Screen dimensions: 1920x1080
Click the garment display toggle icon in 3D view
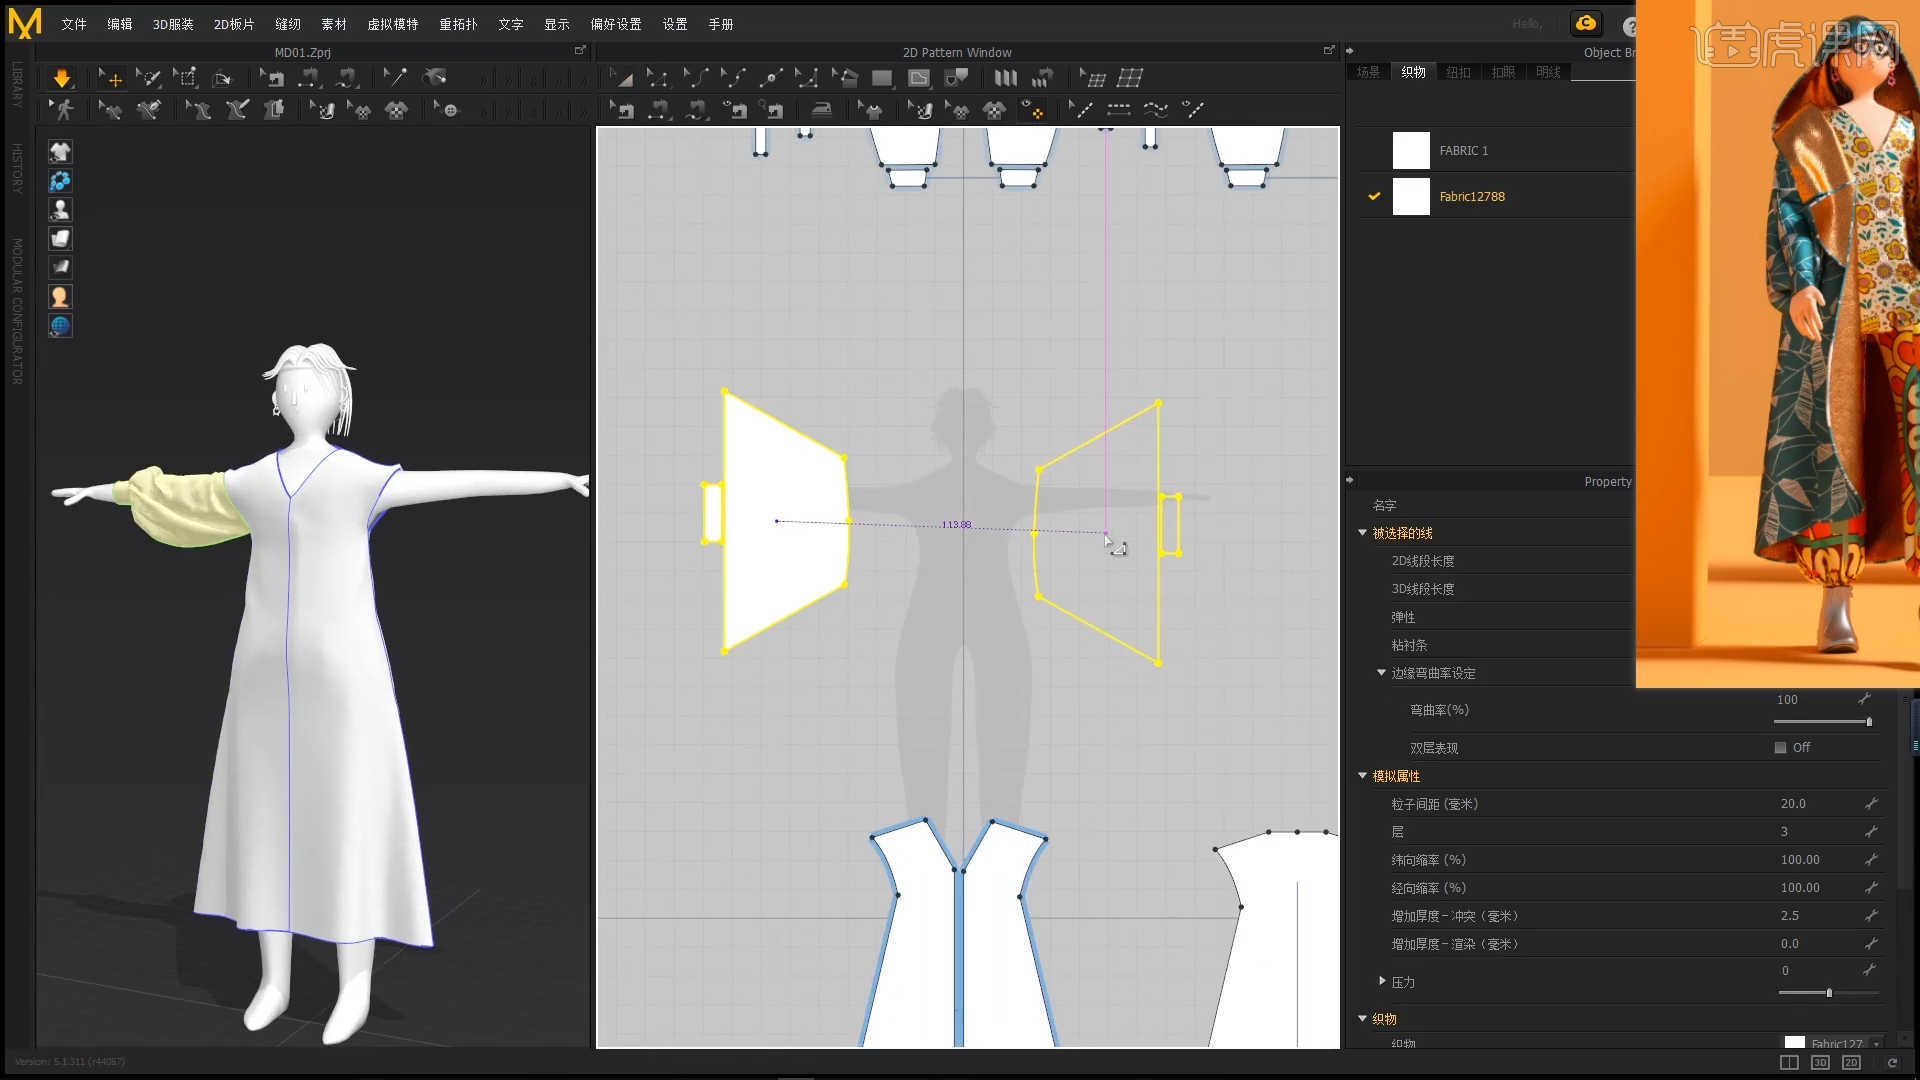point(60,152)
